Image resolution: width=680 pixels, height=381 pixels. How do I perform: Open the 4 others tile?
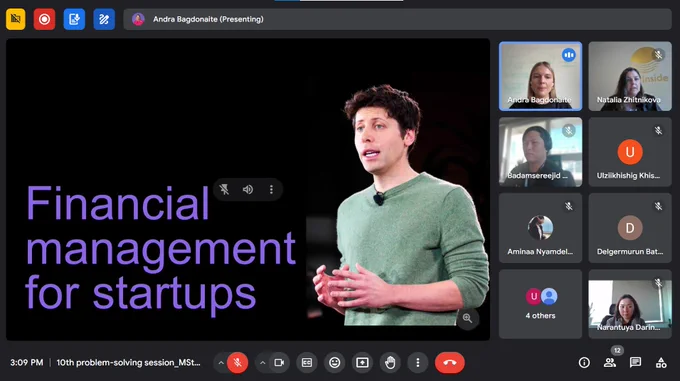540,304
